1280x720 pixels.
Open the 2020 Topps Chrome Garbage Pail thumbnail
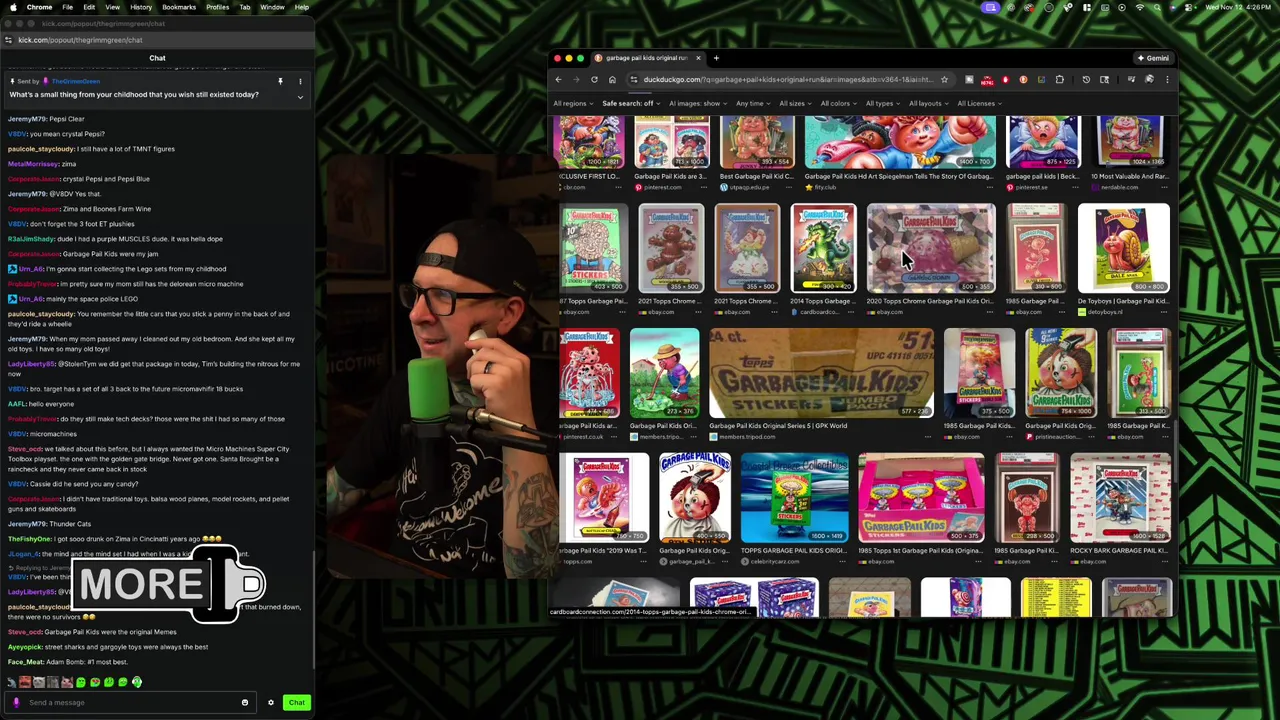(x=931, y=248)
